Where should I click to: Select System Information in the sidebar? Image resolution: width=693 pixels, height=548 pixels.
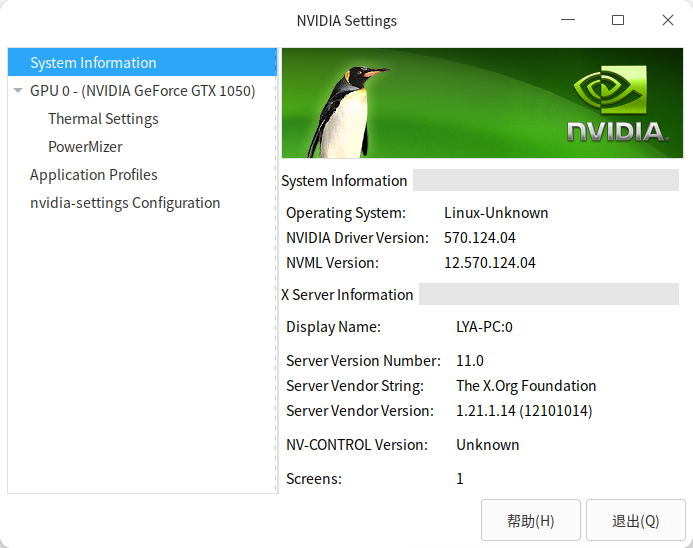click(142, 62)
